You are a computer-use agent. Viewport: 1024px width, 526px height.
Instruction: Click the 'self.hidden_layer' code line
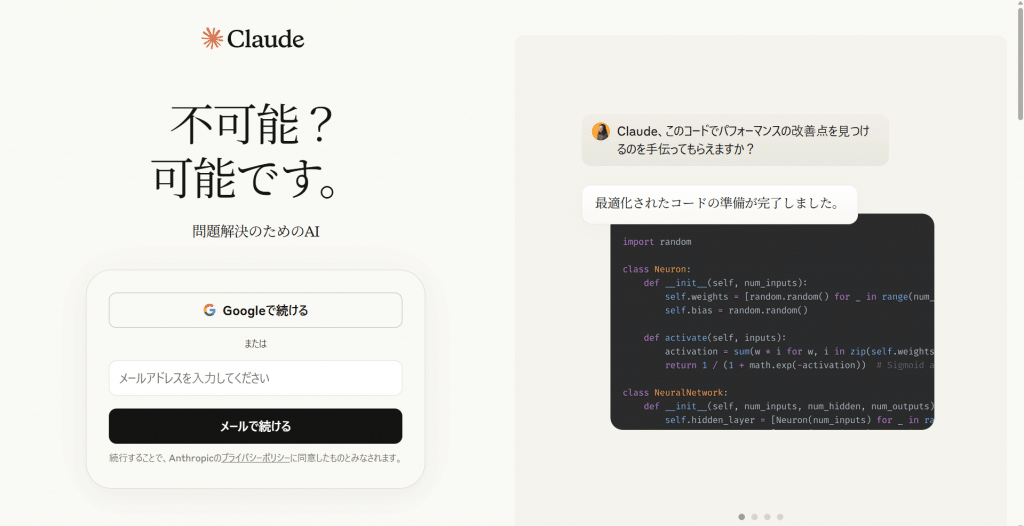pyautogui.click(x=799, y=420)
